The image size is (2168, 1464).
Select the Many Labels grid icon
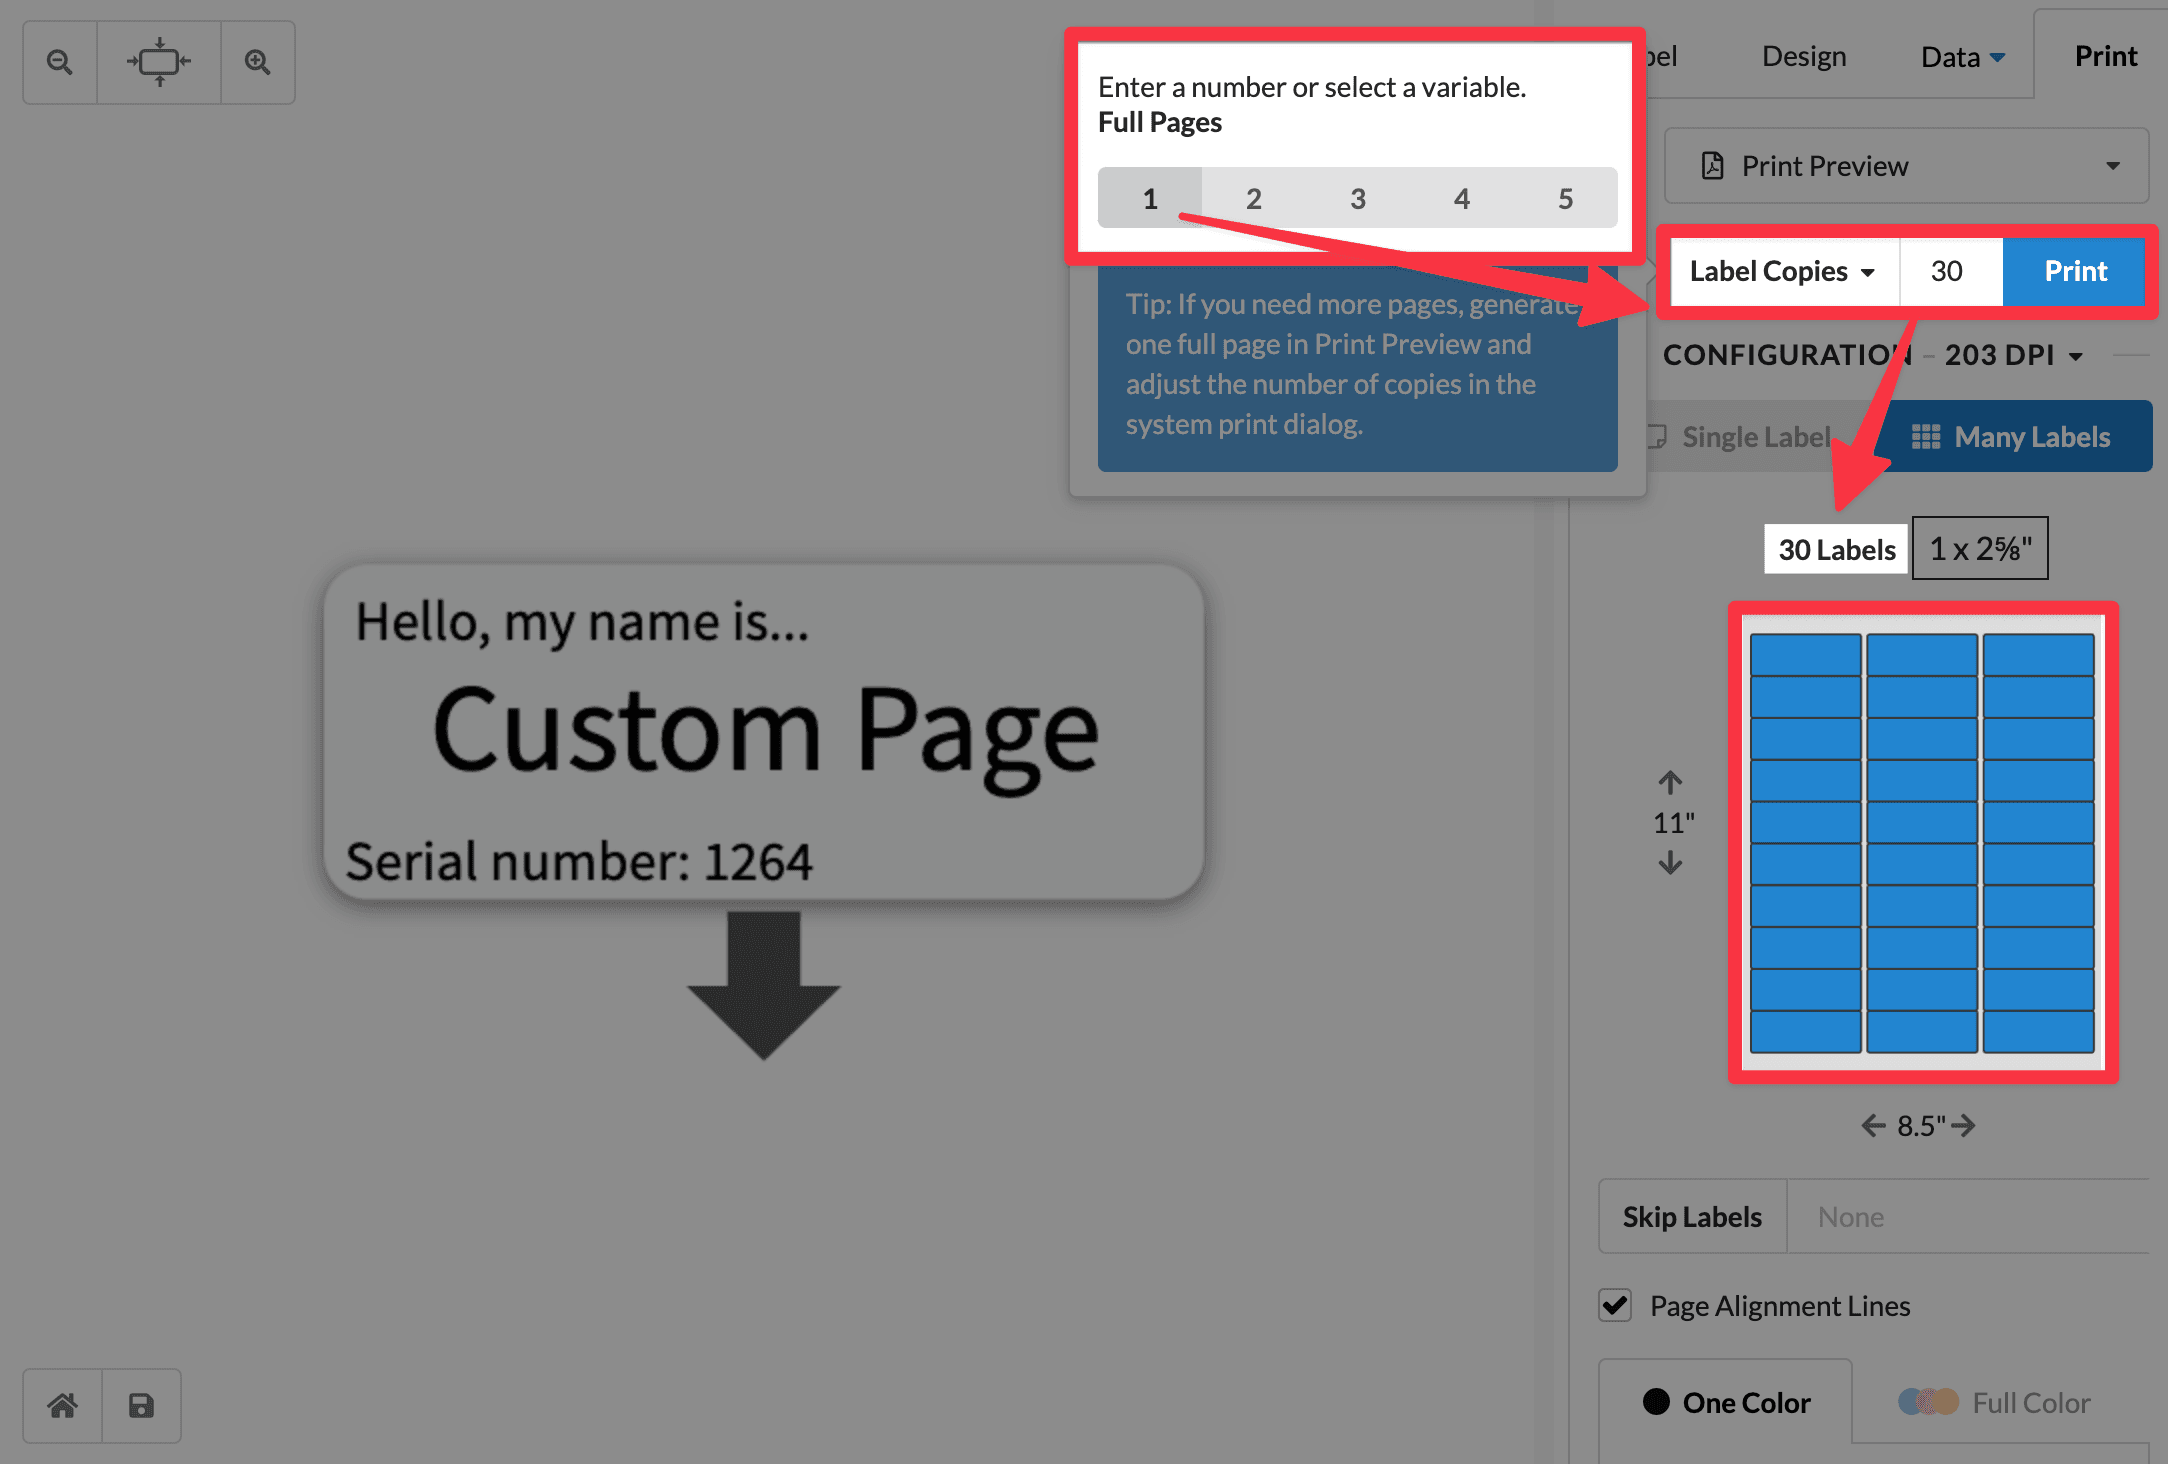point(1925,436)
